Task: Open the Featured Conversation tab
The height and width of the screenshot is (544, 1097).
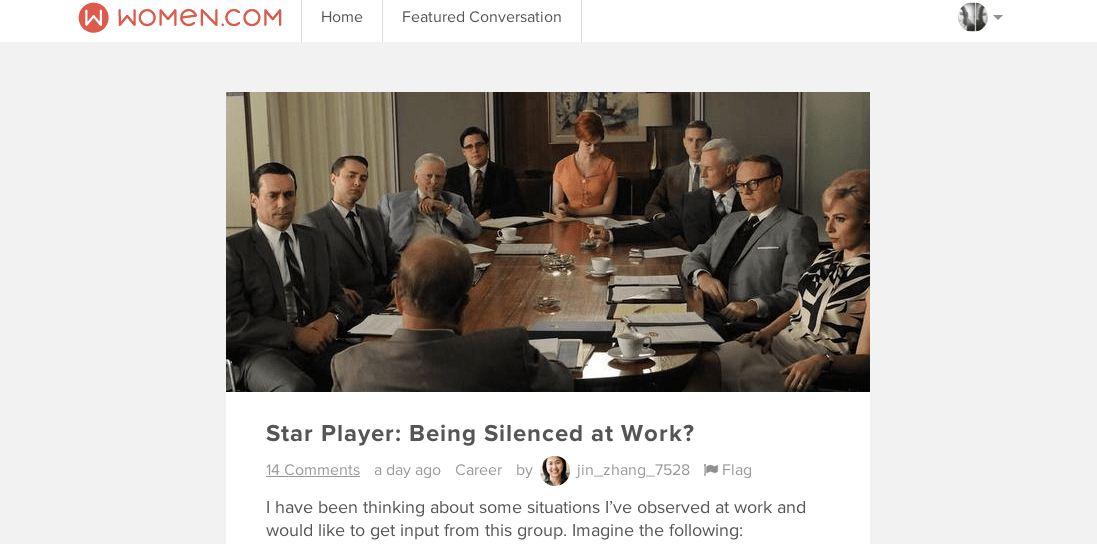Action: [x=481, y=17]
